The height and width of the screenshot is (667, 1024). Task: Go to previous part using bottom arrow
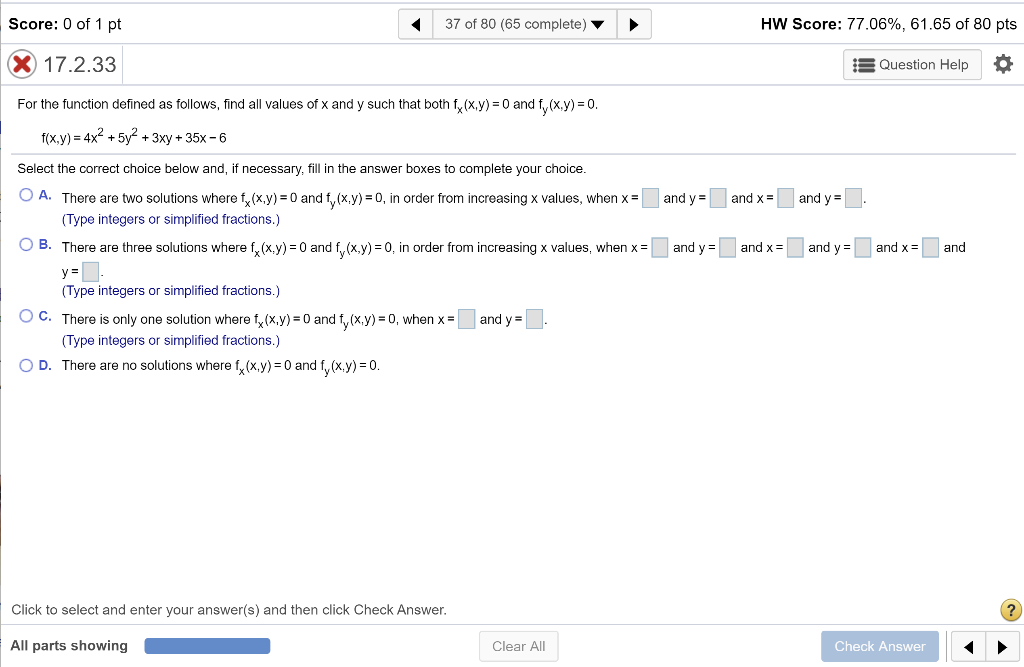(968, 647)
